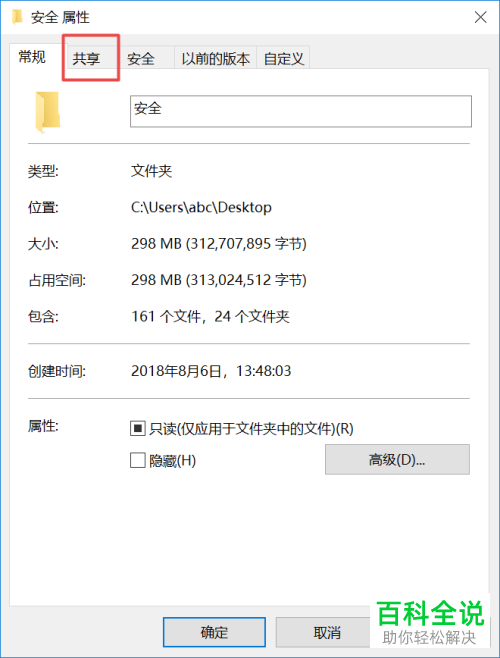This screenshot has height=658, width=500.
Task: Enable the 隐藏(H) checkbox
Action: [x=137, y=460]
